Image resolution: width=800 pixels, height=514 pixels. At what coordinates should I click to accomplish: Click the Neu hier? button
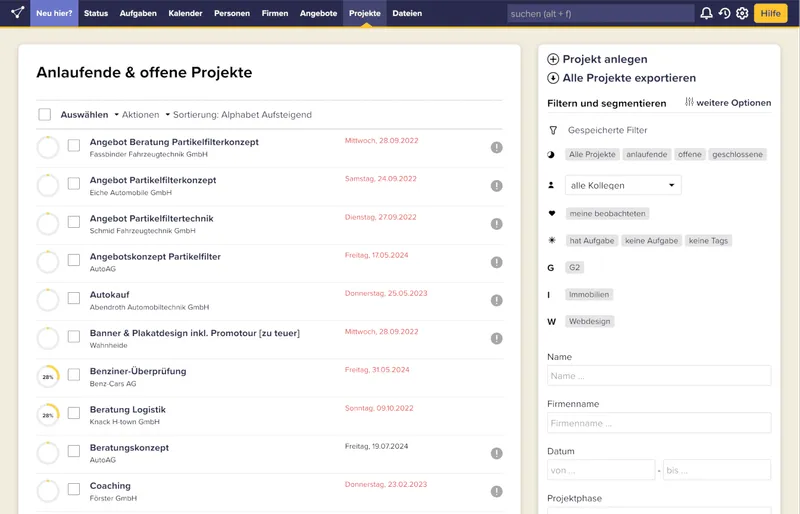point(54,13)
